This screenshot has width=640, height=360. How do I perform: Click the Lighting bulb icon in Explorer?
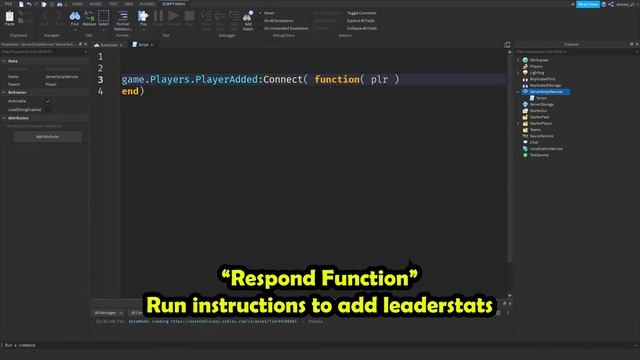[525, 73]
